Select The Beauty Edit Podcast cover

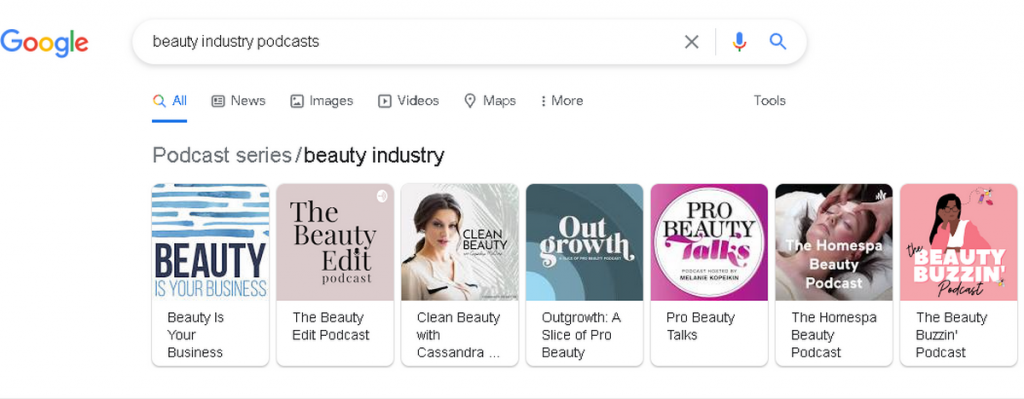click(x=335, y=242)
